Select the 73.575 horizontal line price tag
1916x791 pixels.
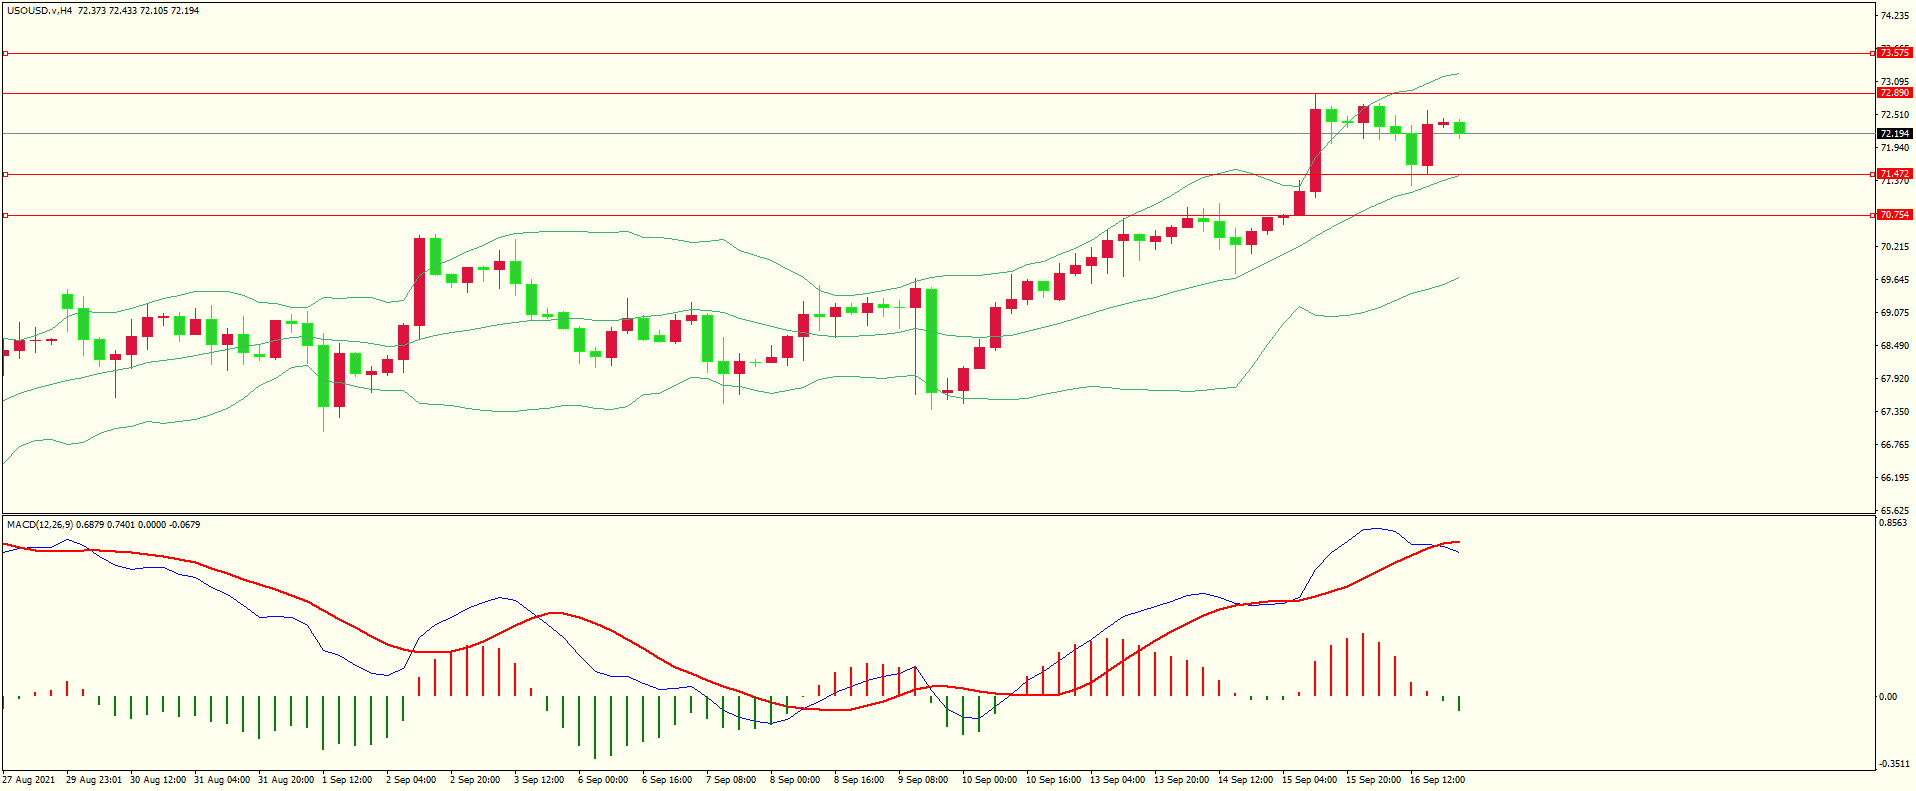(1894, 53)
